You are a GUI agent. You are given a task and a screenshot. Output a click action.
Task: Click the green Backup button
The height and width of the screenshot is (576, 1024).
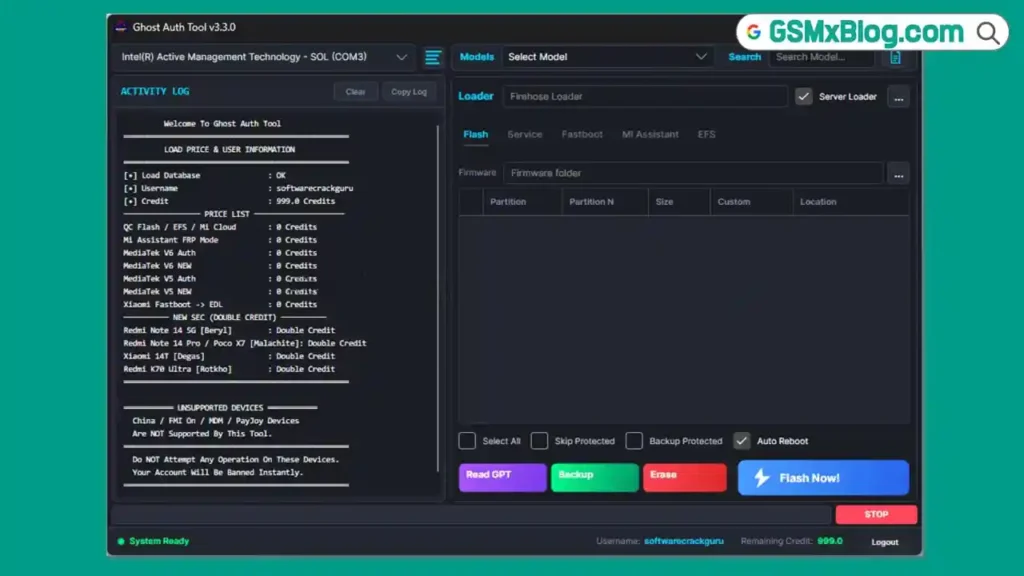[x=594, y=477]
